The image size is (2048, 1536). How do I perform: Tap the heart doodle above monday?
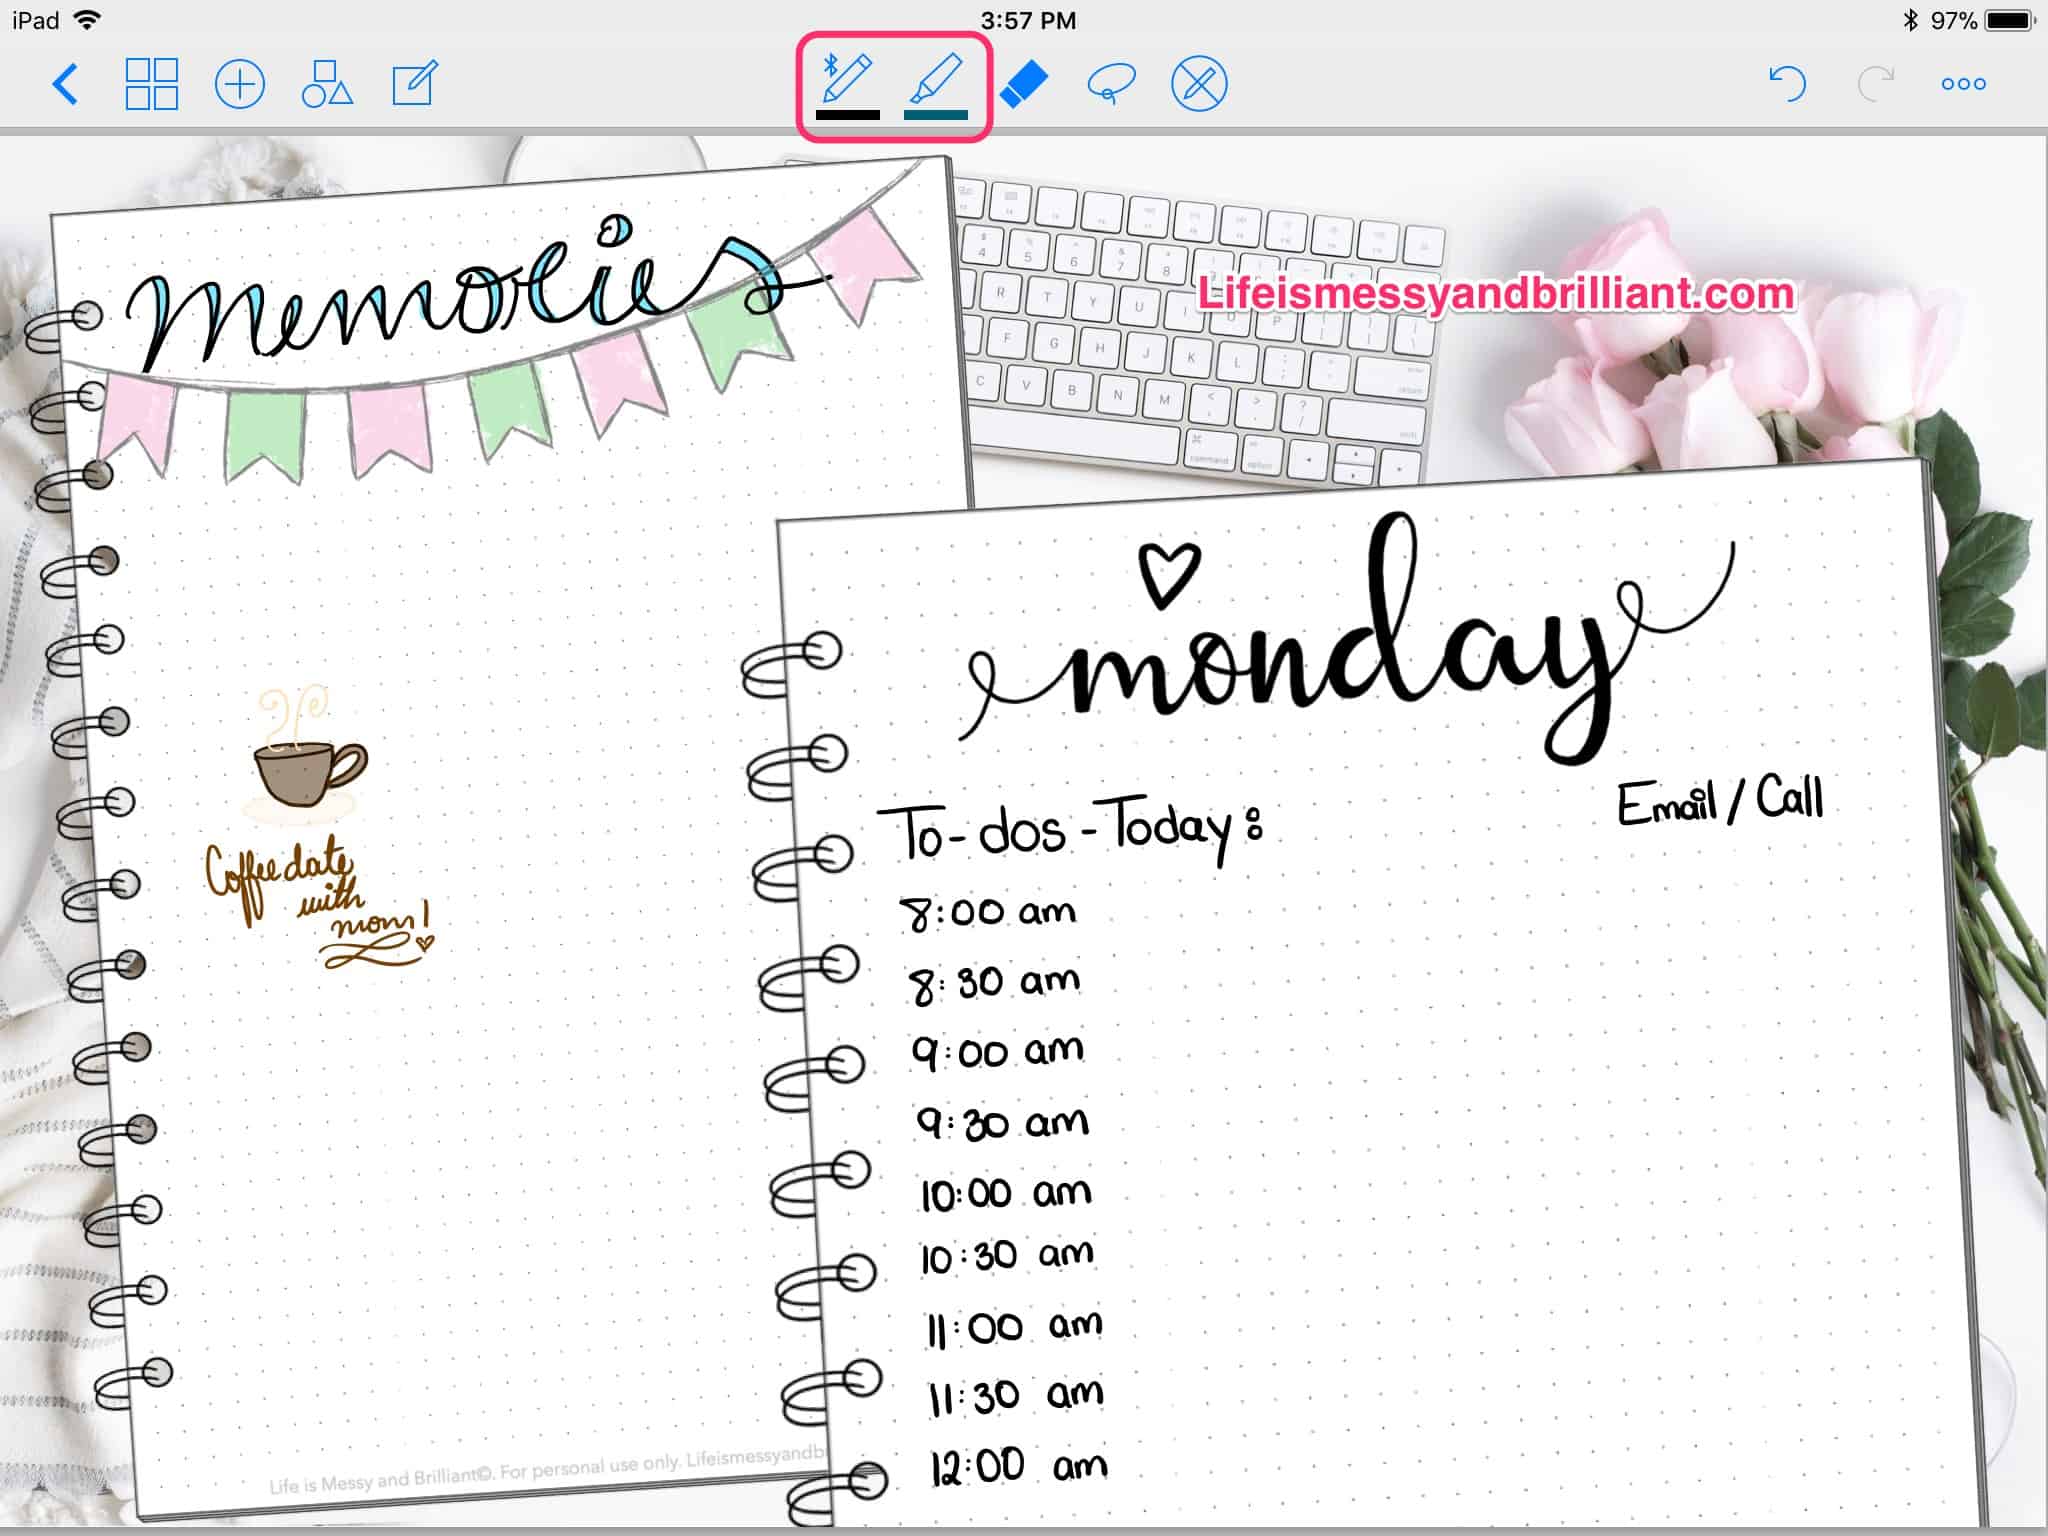click(x=1169, y=574)
